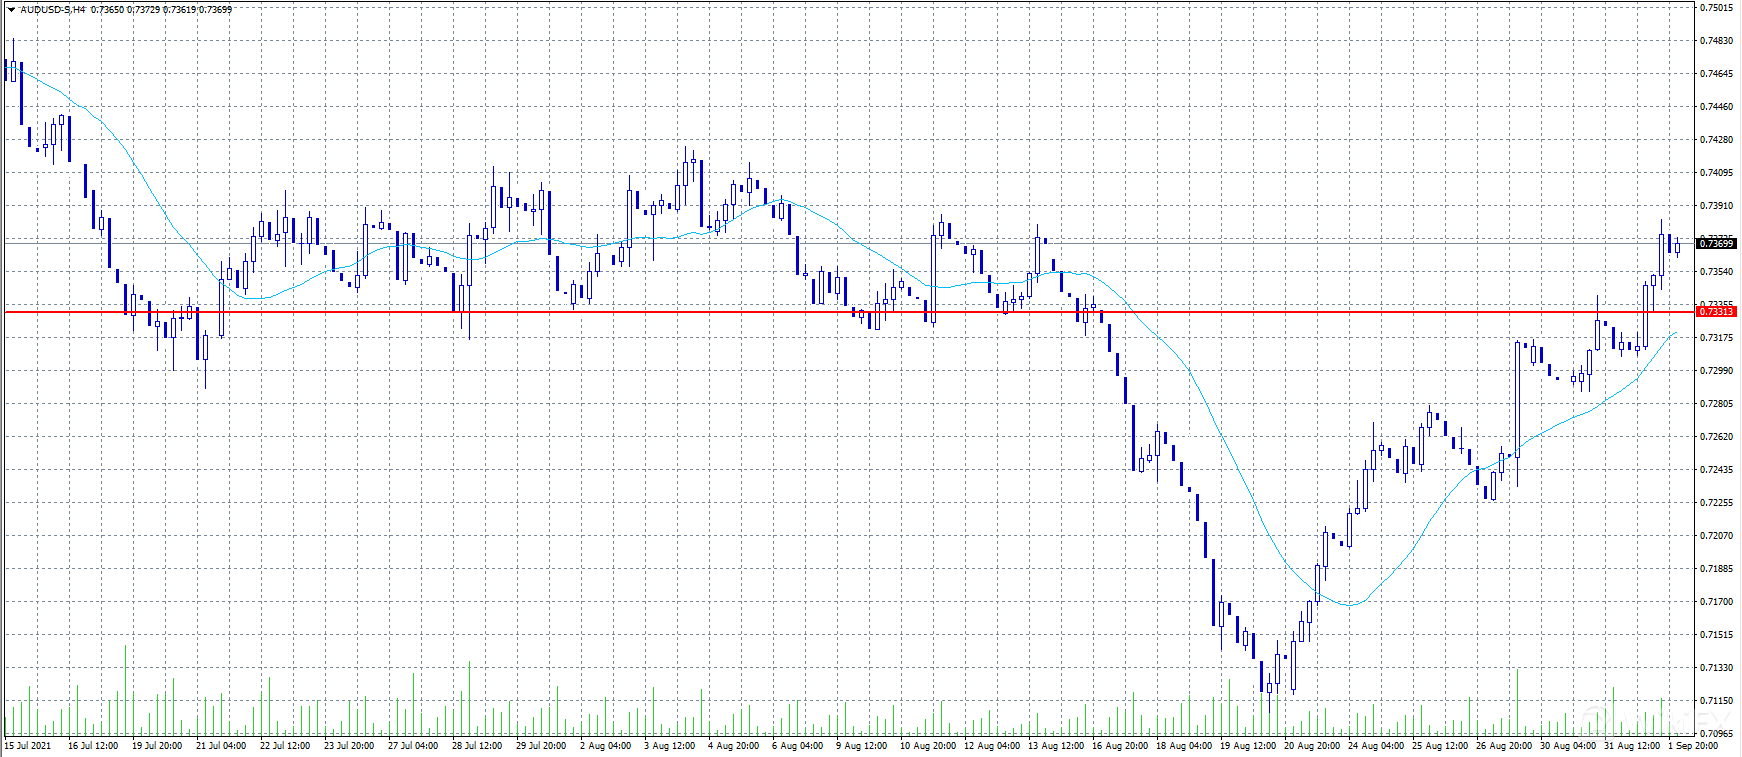
Task: Click the 15 Jul 2021 date label
Action: coord(28,746)
